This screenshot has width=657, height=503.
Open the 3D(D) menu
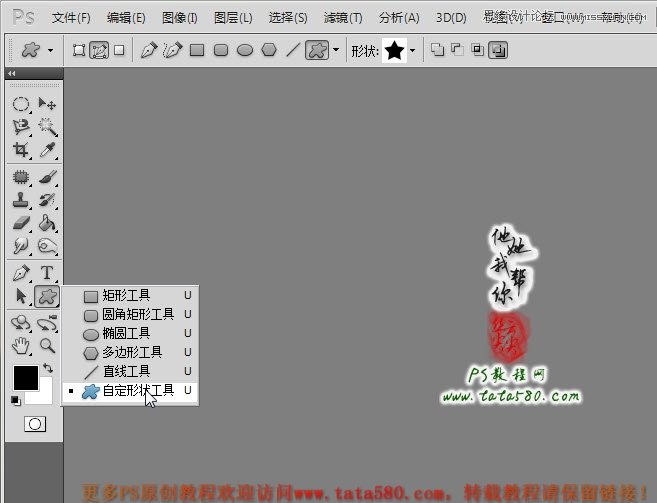tap(451, 18)
